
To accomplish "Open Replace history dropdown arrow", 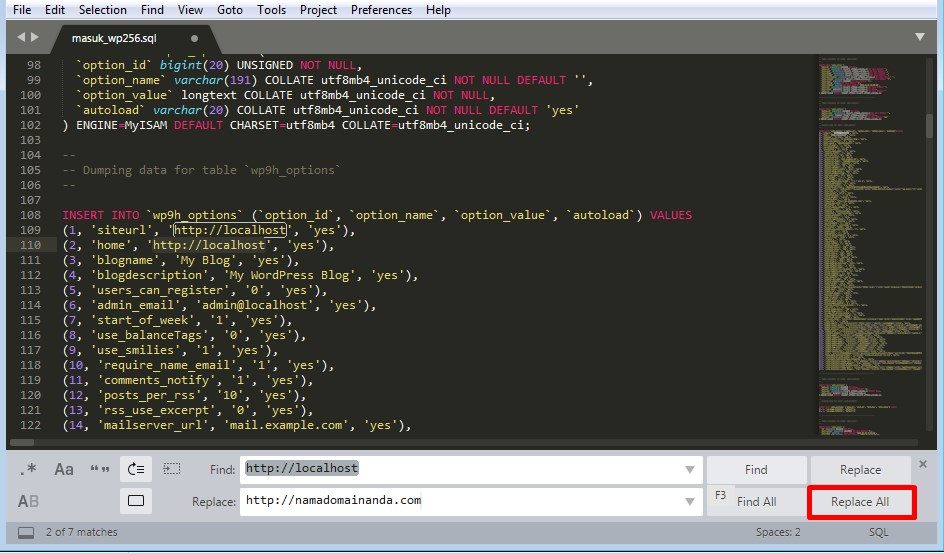I will tap(690, 502).
